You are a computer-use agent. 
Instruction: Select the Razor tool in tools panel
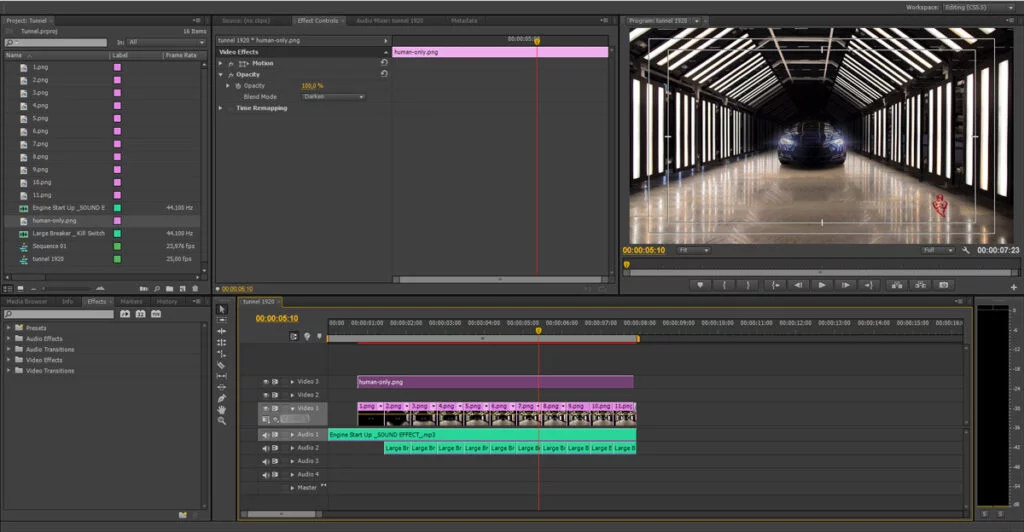(x=221, y=365)
